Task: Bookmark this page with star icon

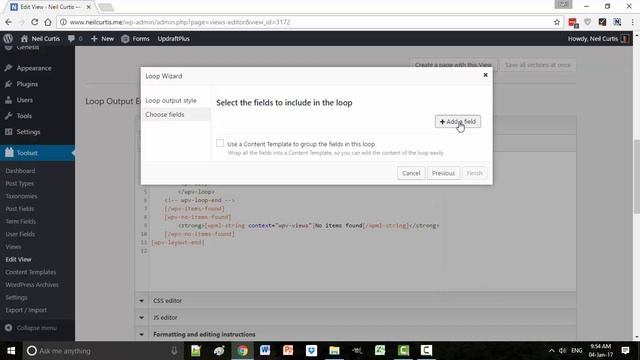Action: [557, 22]
